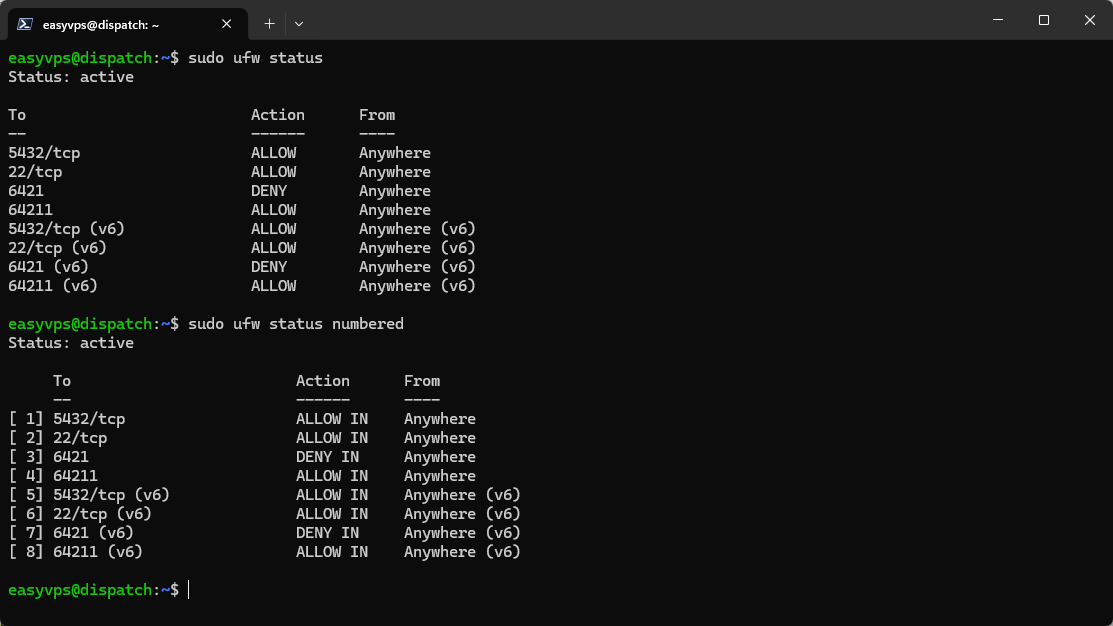Click the "[ 2]" rule number
The height and width of the screenshot is (626, 1113).
pos(26,438)
